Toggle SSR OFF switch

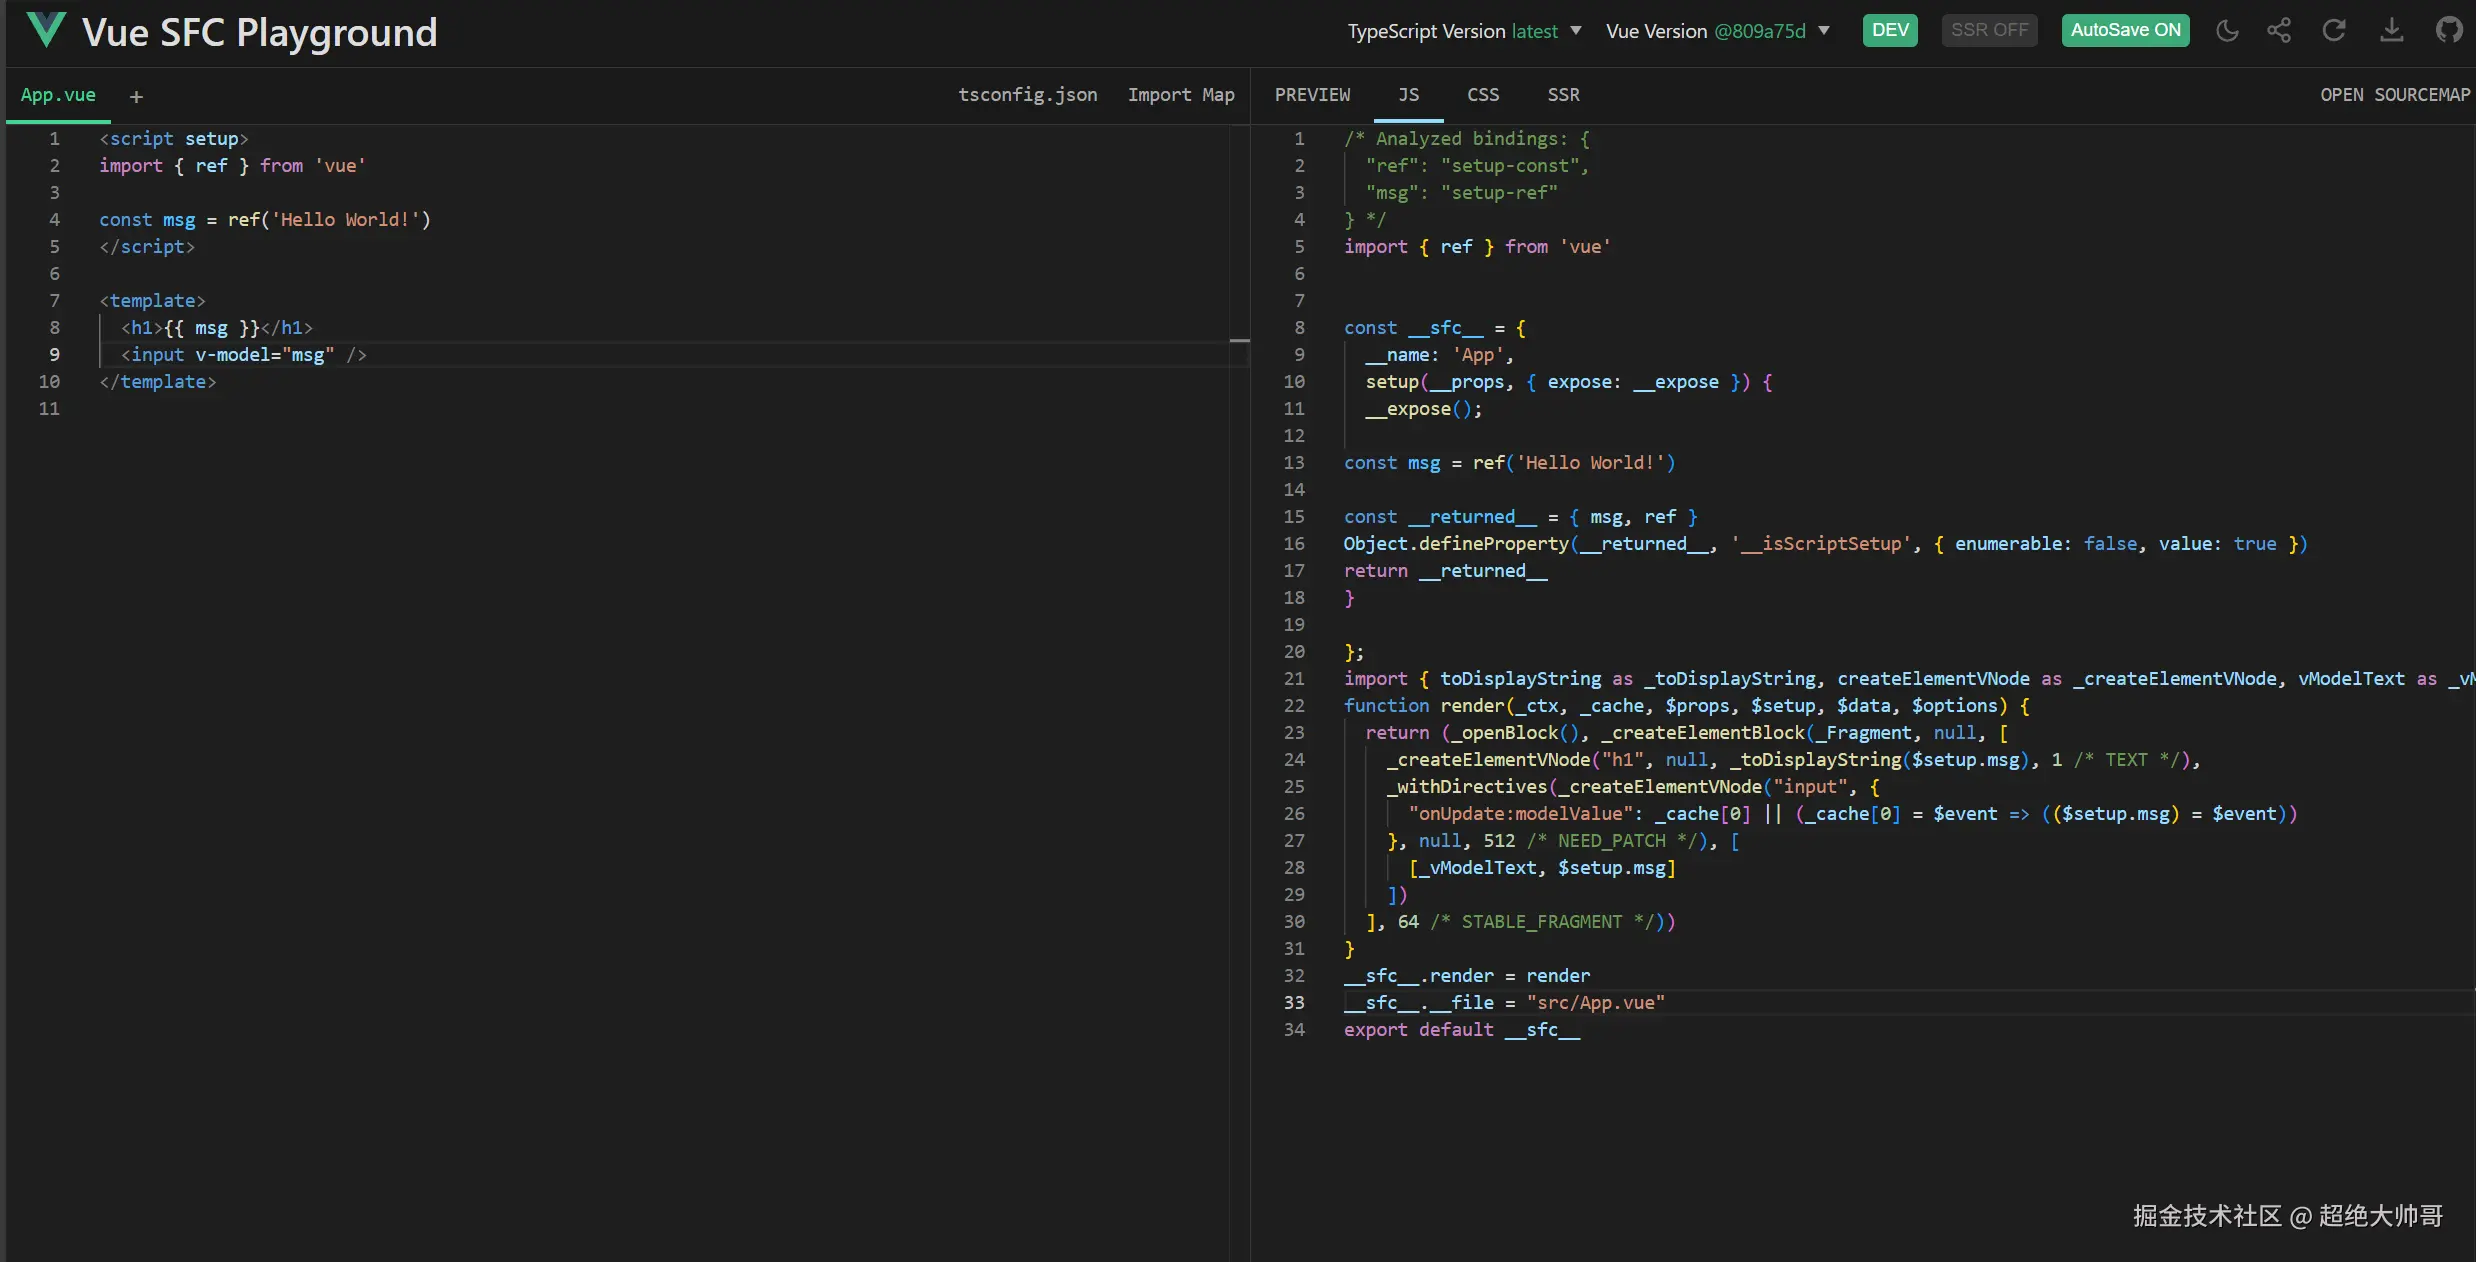click(x=1988, y=31)
